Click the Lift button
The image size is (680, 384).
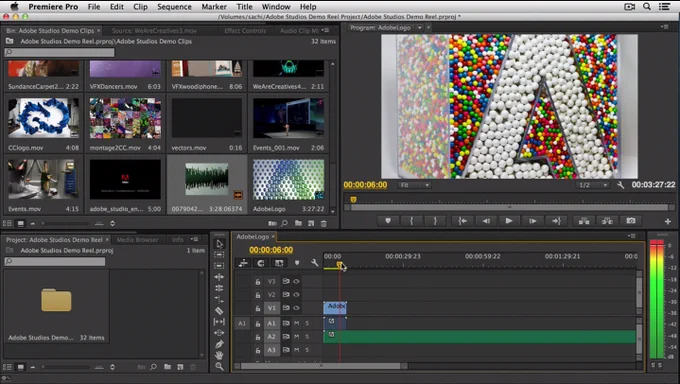pos(584,221)
